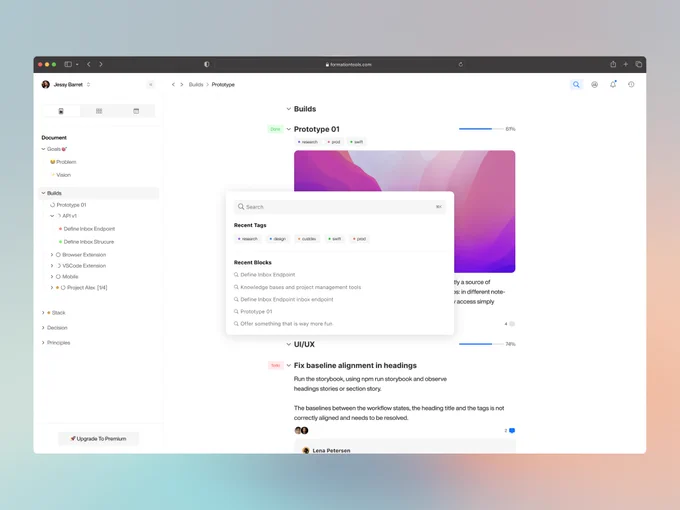Click the Safari address bar

pyautogui.click(x=349, y=64)
